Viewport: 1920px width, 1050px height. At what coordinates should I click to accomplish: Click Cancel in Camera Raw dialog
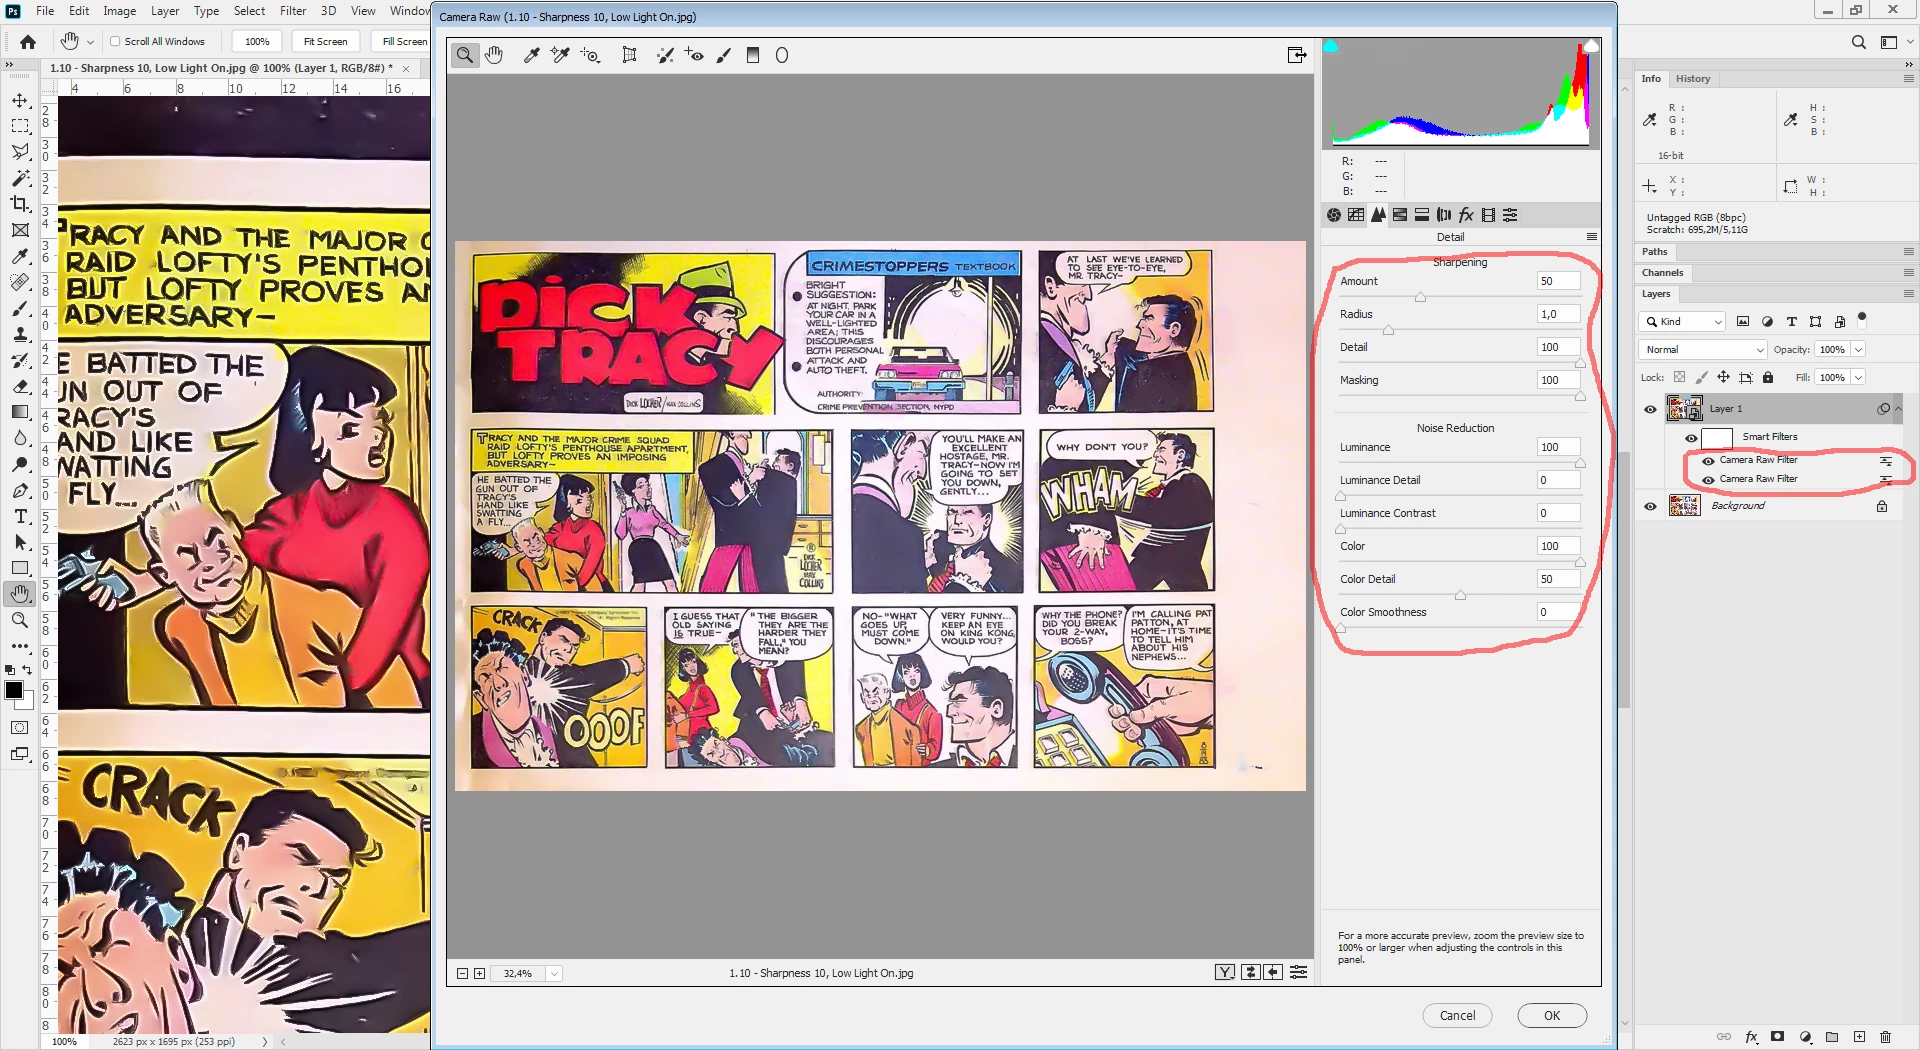click(1457, 1015)
